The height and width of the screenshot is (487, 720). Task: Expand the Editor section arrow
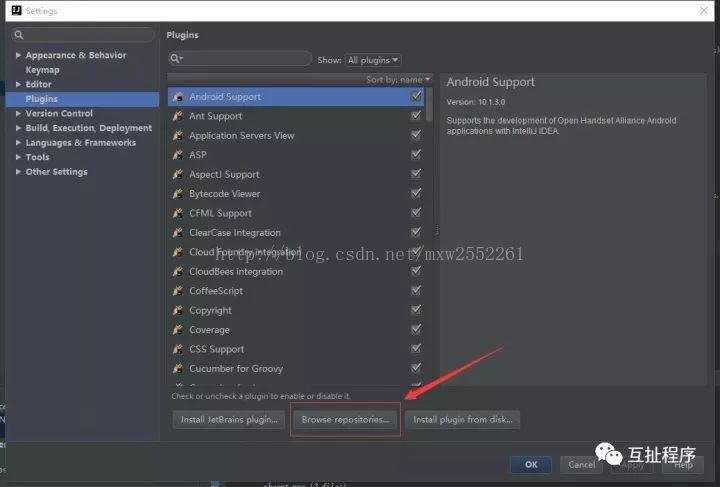click(18, 84)
